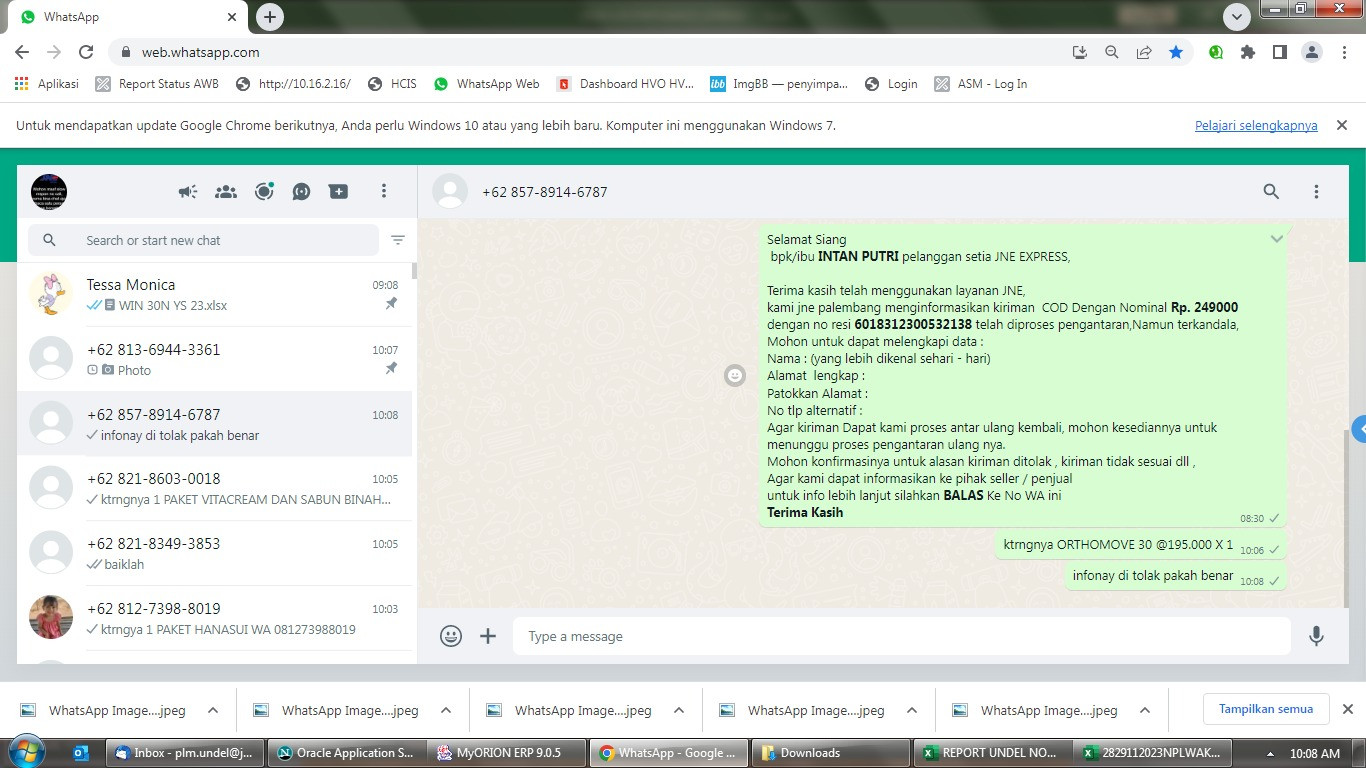Expand options for last WhatsApp Image download
Viewport: 1366px width, 768px height.
coord(1145,710)
